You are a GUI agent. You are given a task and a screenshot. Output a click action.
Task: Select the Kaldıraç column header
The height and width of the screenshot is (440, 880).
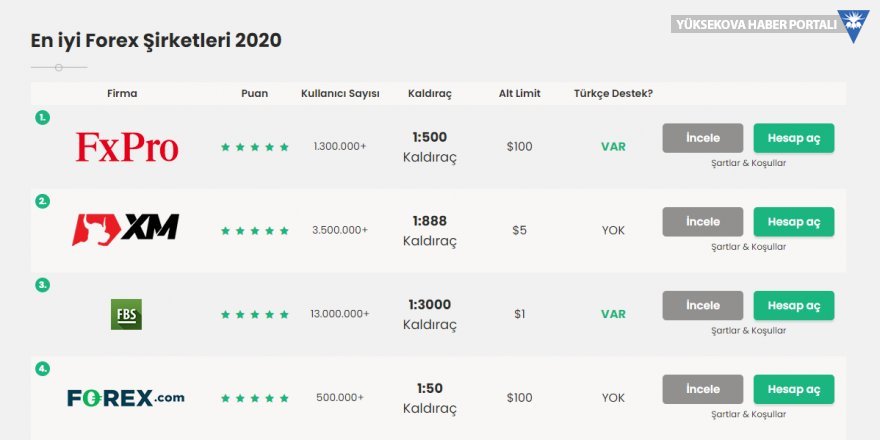pyautogui.click(x=430, y=94)
